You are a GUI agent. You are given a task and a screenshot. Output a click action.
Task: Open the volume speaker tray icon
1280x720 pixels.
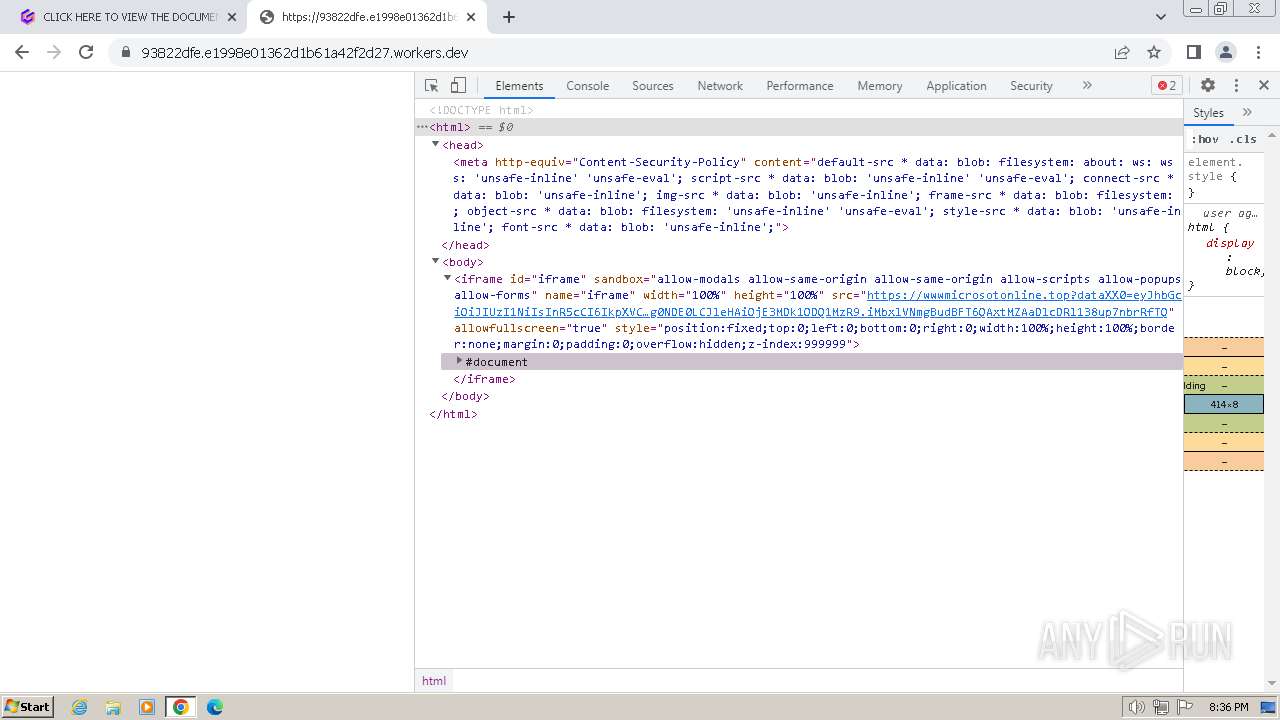click(1136, 707)
